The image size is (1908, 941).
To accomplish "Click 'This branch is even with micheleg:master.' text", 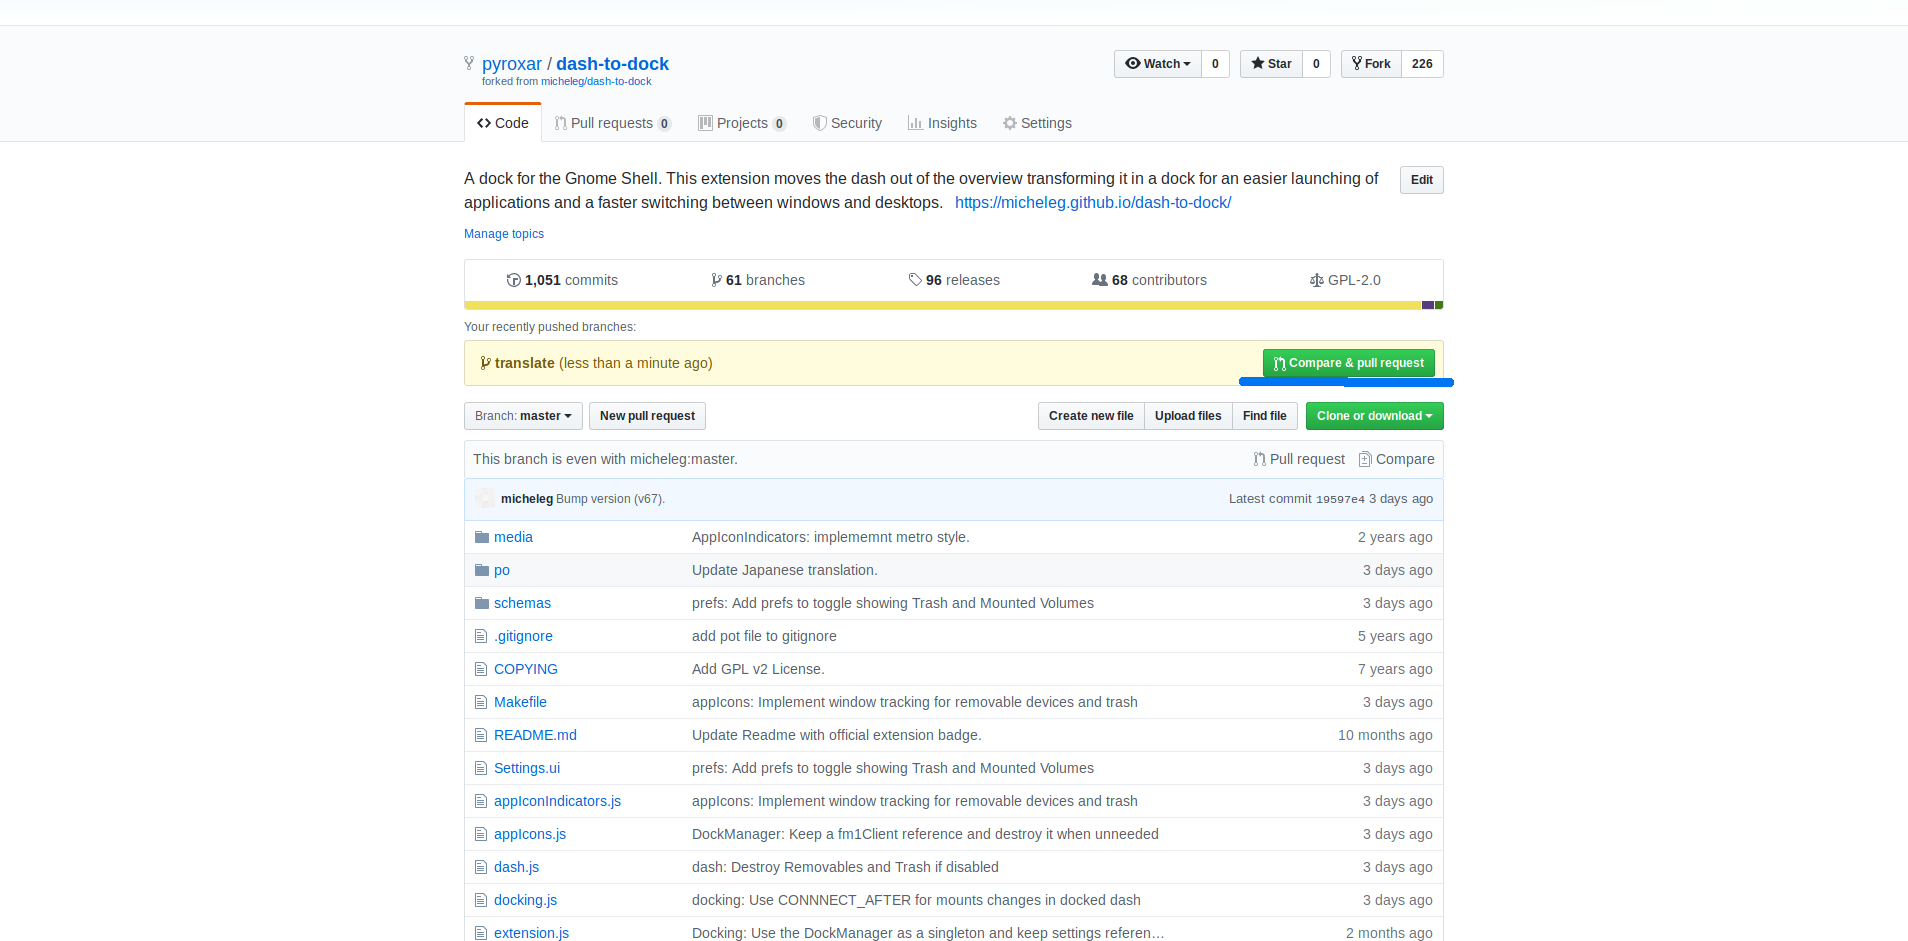I will tap(605, 459).
